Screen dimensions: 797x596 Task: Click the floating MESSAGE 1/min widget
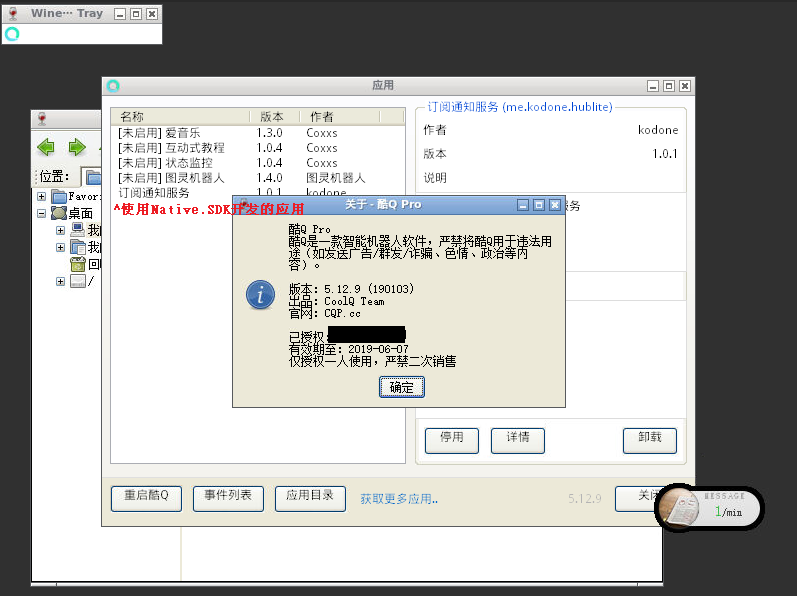point(711,508)
